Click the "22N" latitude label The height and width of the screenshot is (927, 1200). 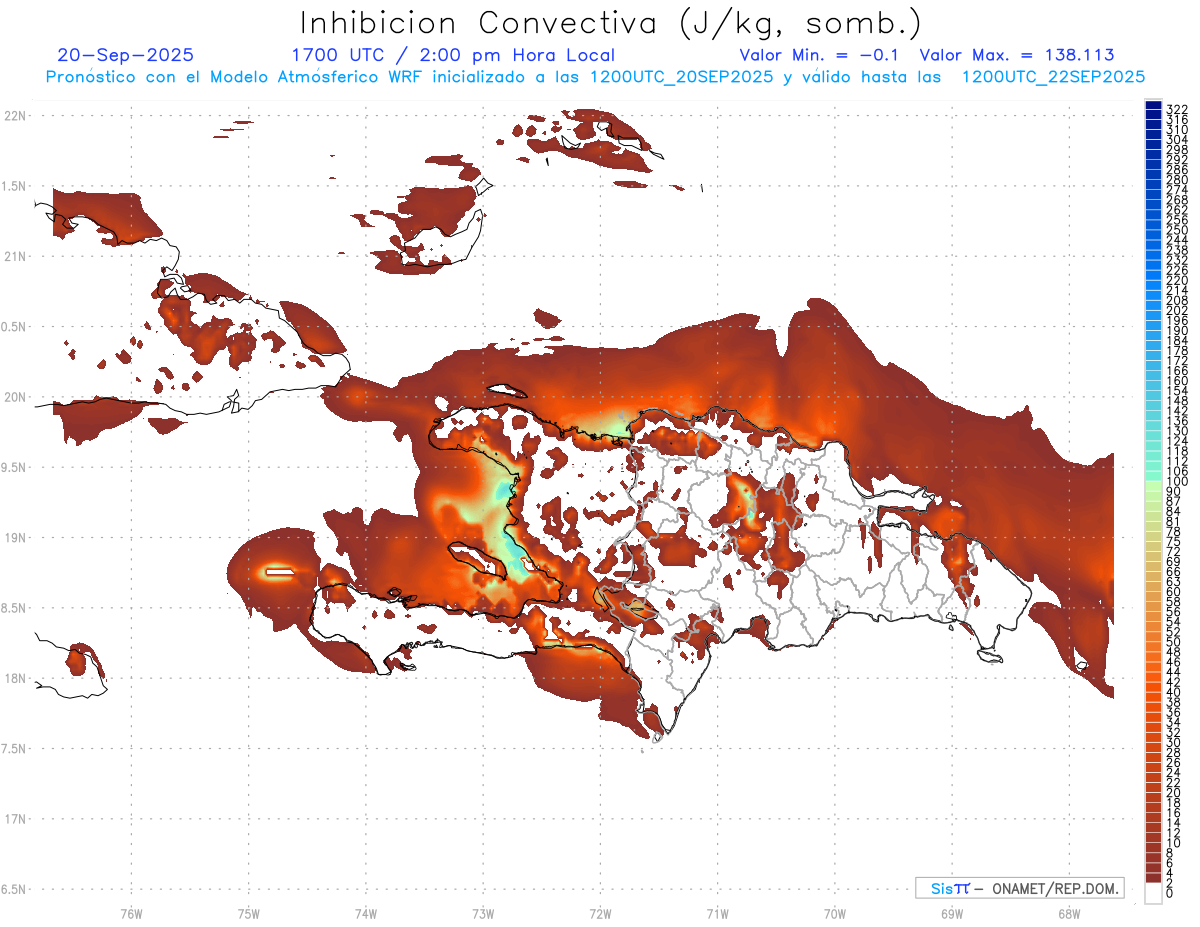pyautogui.click(x=14, y=116)
